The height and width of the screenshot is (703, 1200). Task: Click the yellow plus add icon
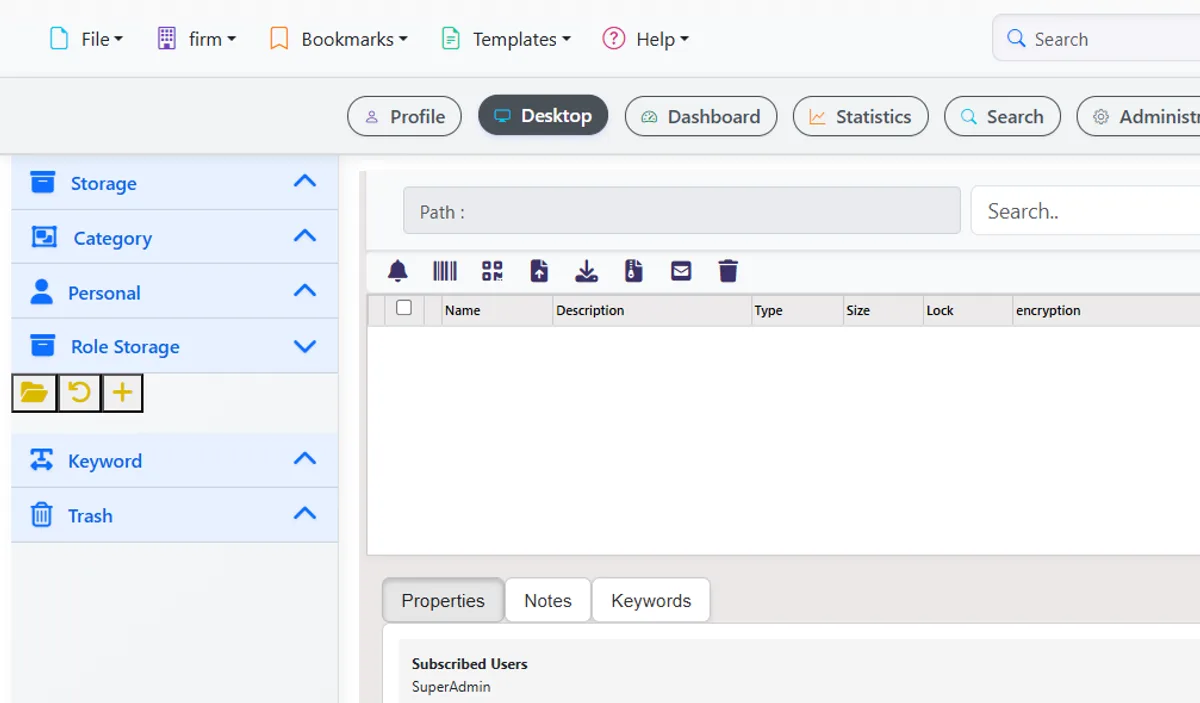click(x=122, y=393)
